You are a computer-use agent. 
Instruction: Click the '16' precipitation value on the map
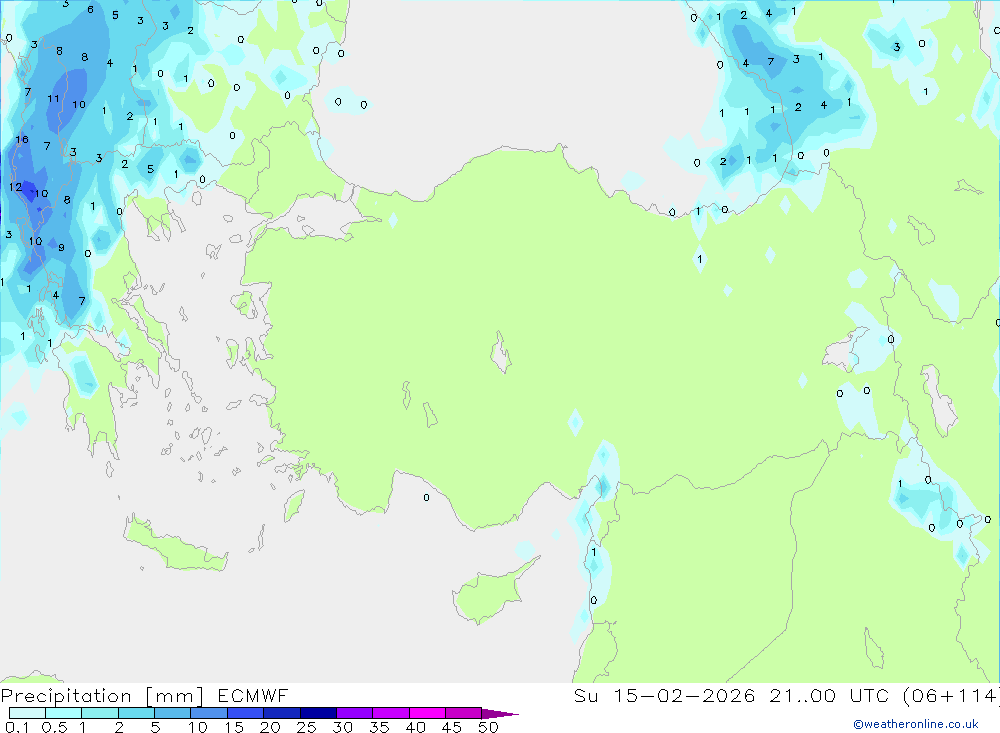click(x=22, y=139)
